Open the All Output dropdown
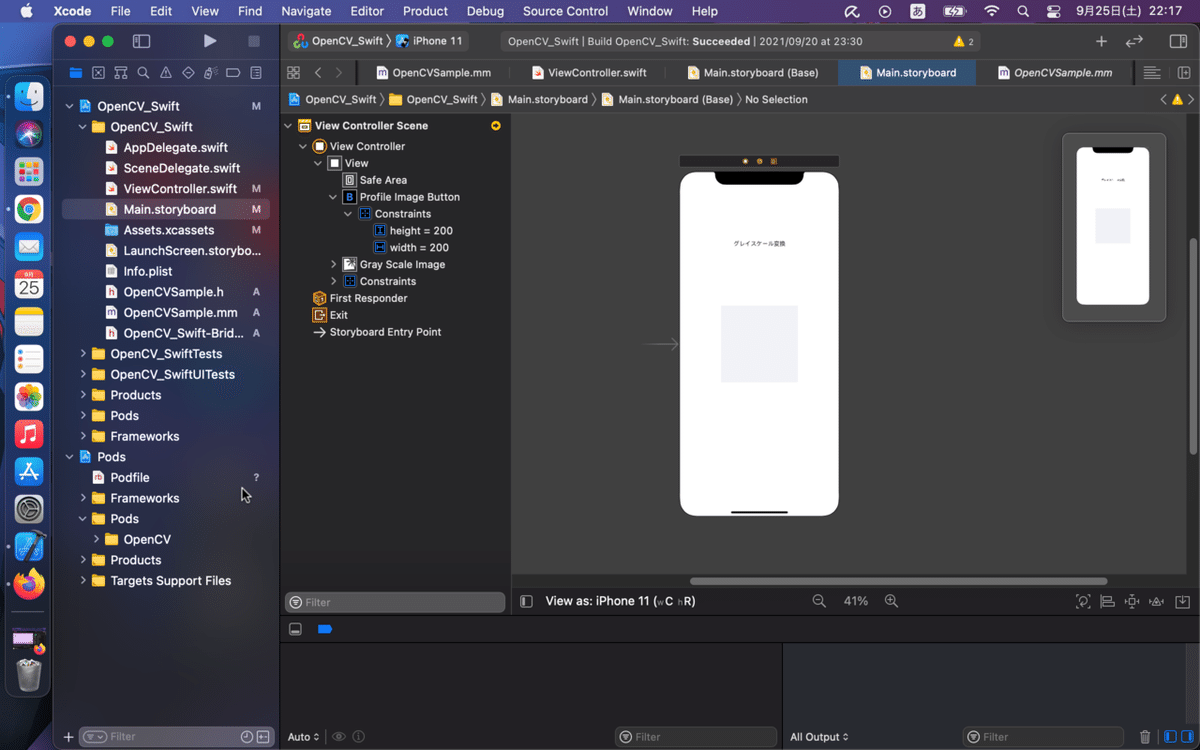Image resolution: width=1200 pixels, height=750 pixels. tap(819, 737)
